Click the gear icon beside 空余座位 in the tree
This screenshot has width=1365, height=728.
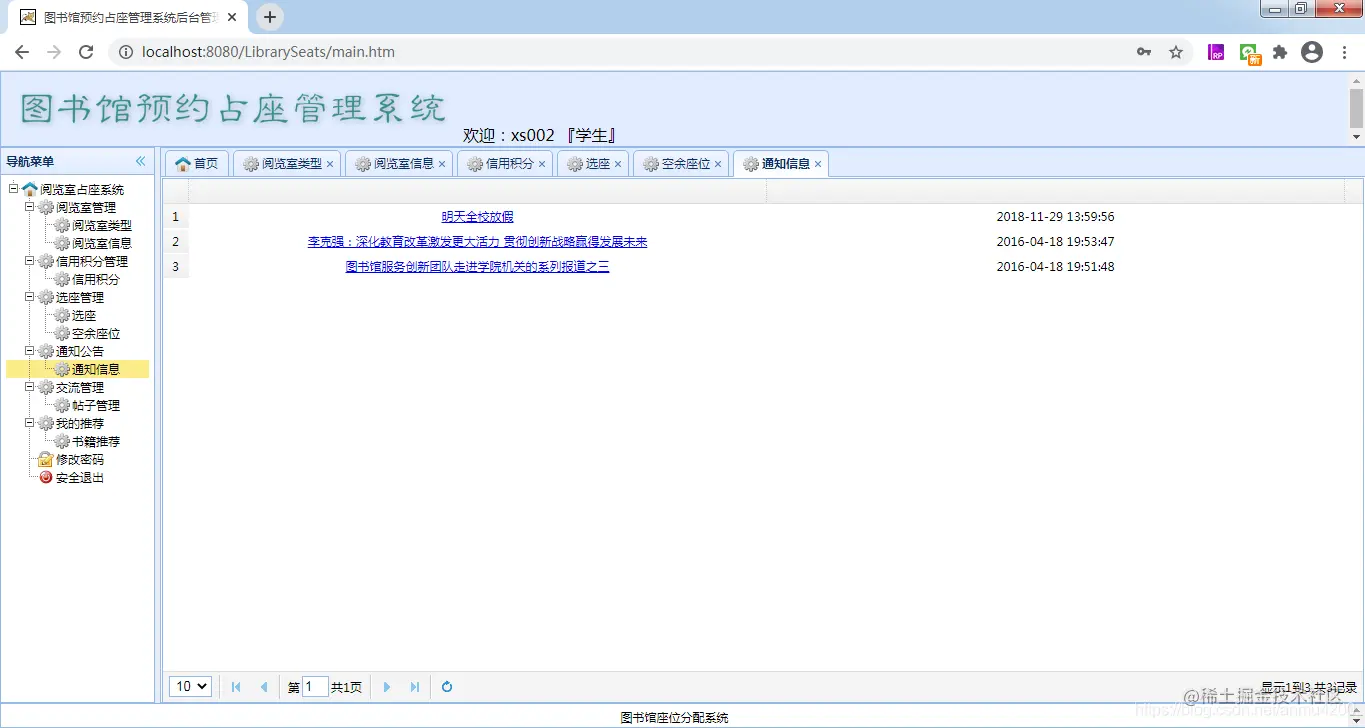[62, 333]
